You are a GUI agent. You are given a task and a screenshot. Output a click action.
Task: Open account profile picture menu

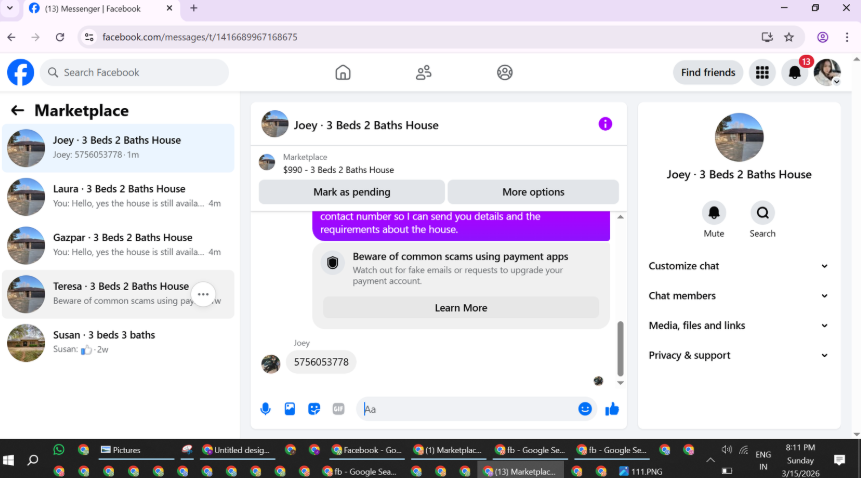pos(827,72)
